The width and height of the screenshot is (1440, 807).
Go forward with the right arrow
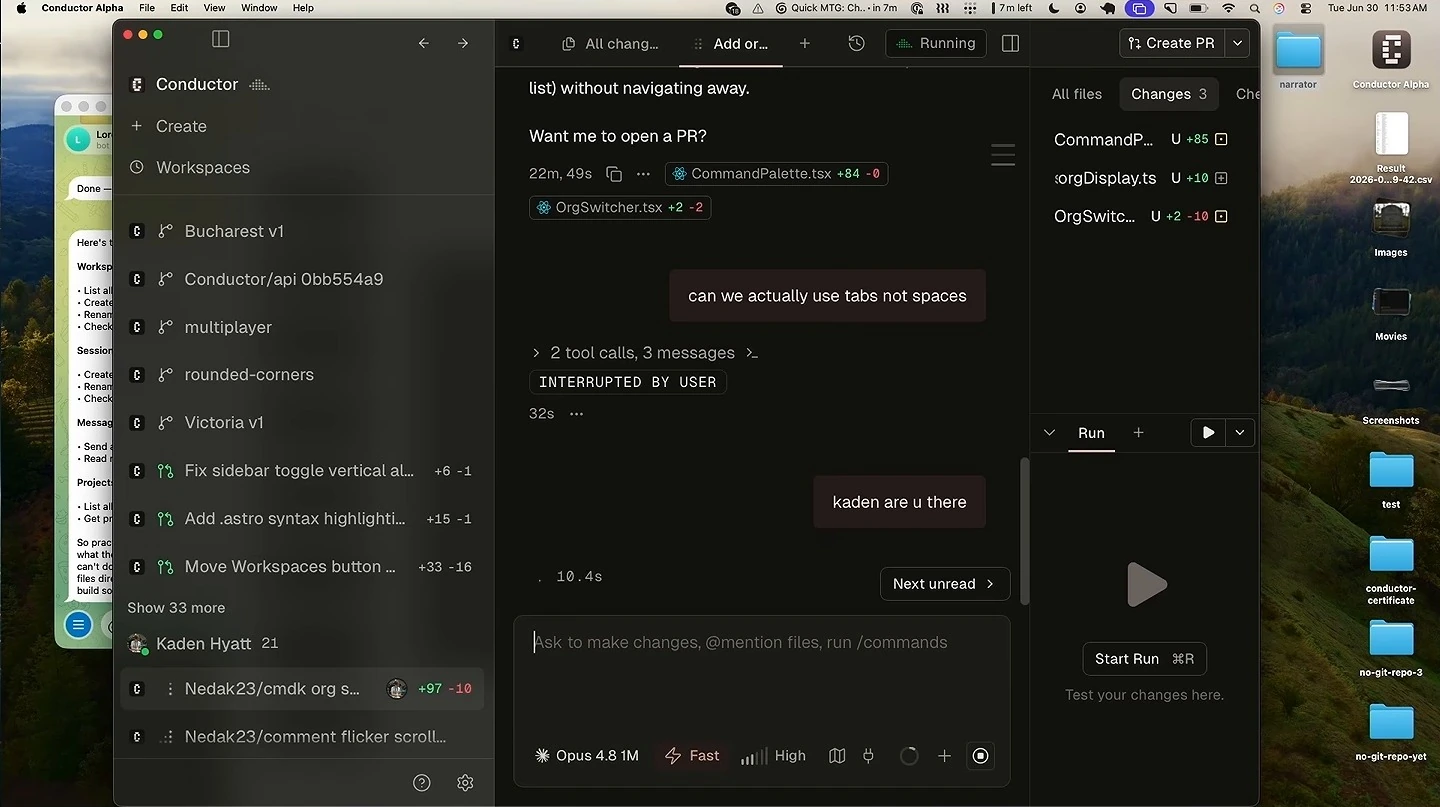point(462,43)
